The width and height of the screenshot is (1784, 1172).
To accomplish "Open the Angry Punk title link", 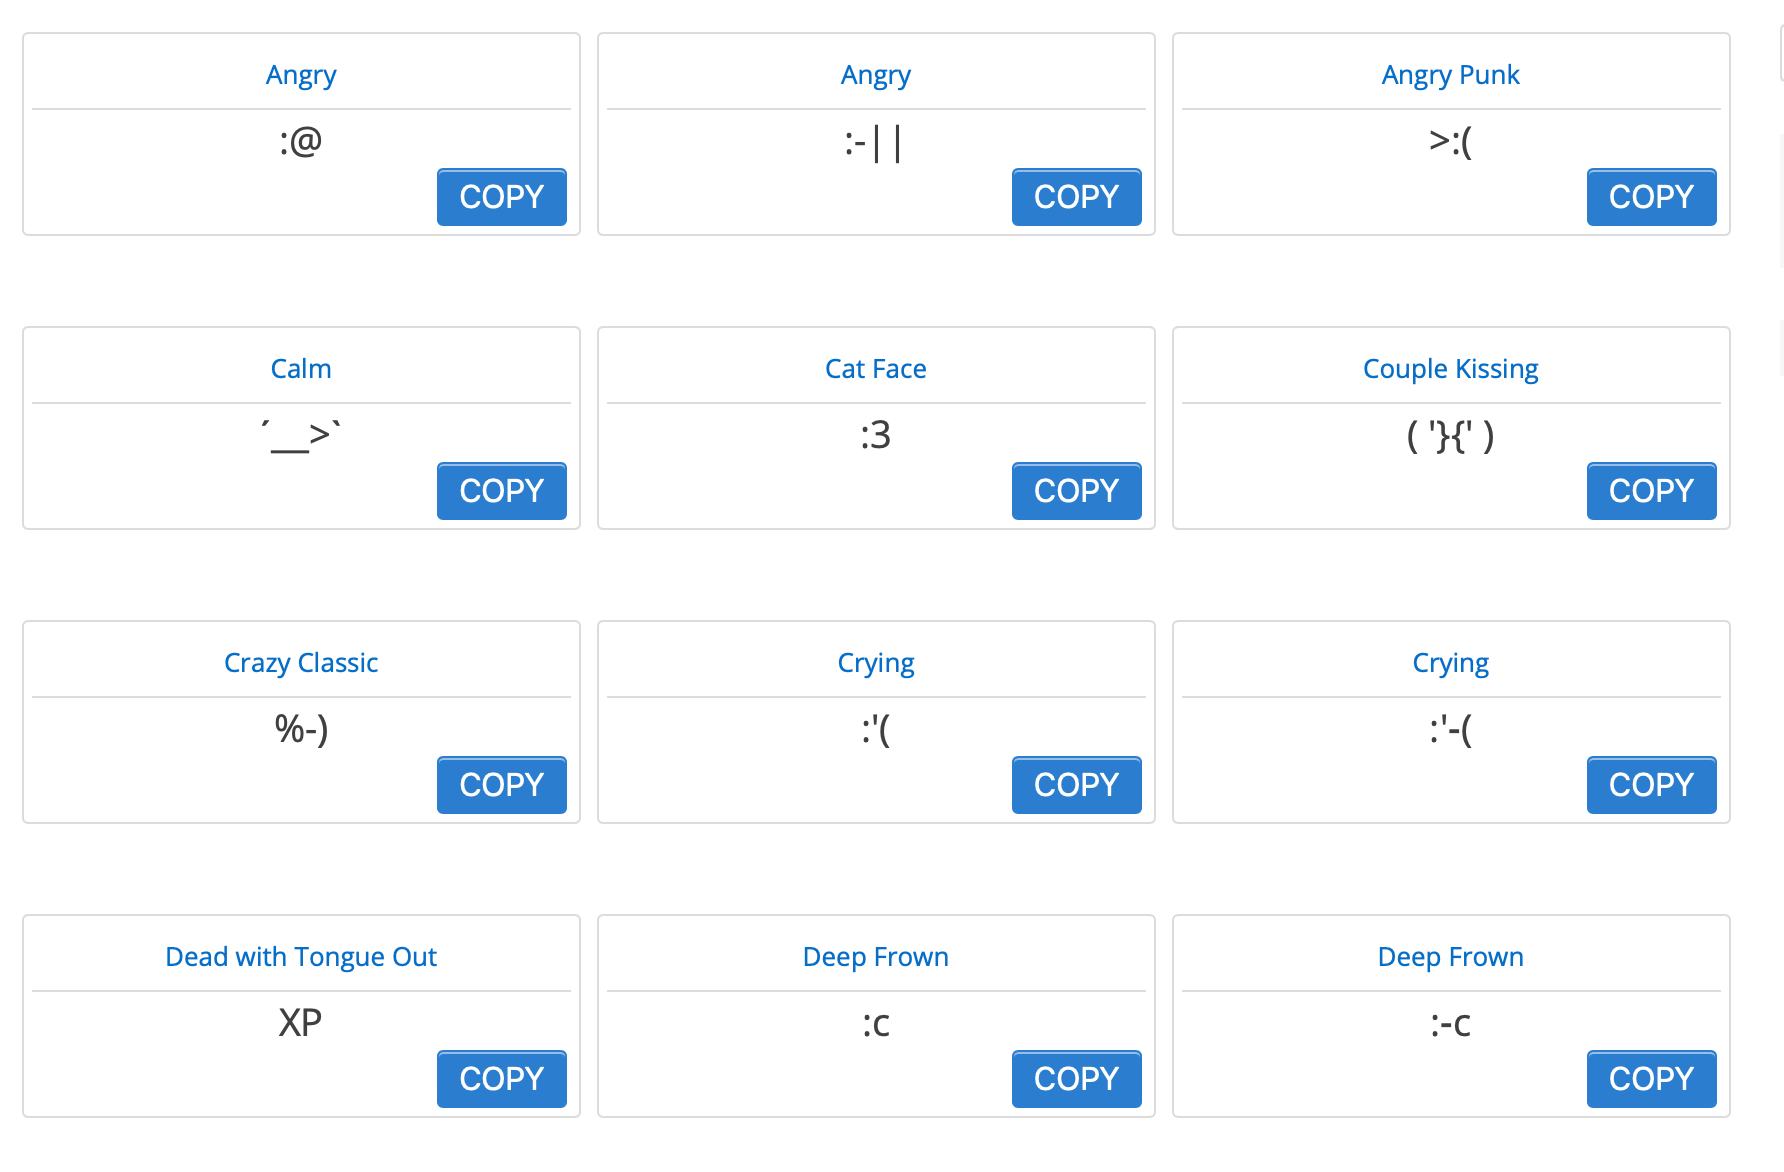I will (x=1450, y=75).
